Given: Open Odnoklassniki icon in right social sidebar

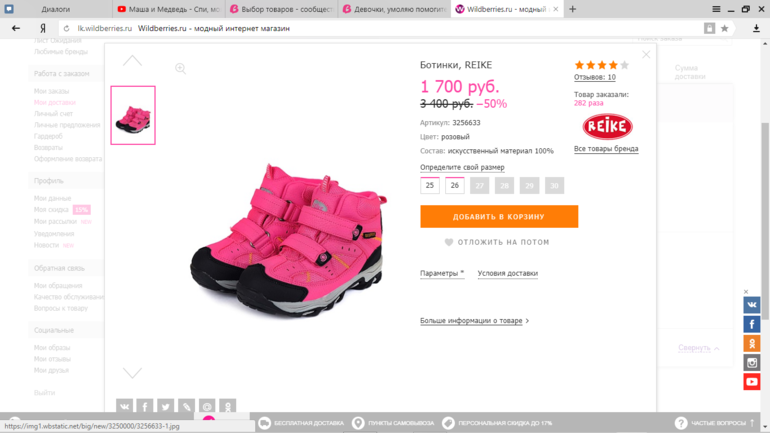Looking at the screenshot, I should click(751, 343).
